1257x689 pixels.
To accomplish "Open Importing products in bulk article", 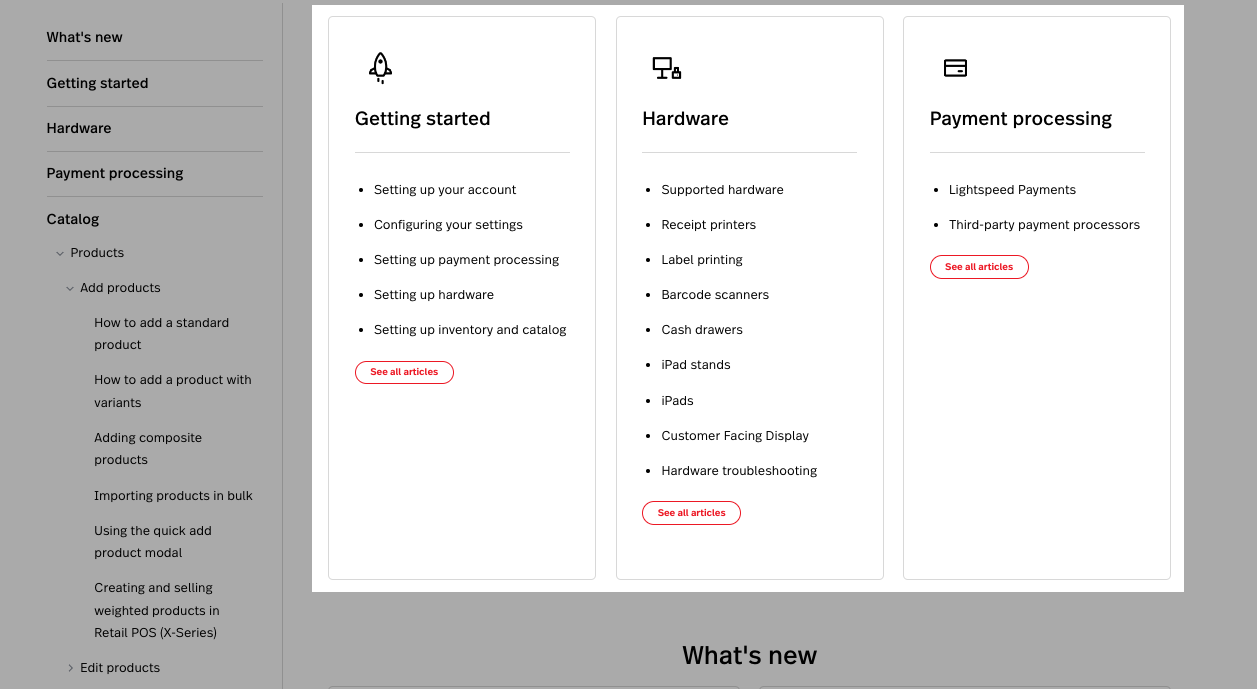I will coord(173,496).
